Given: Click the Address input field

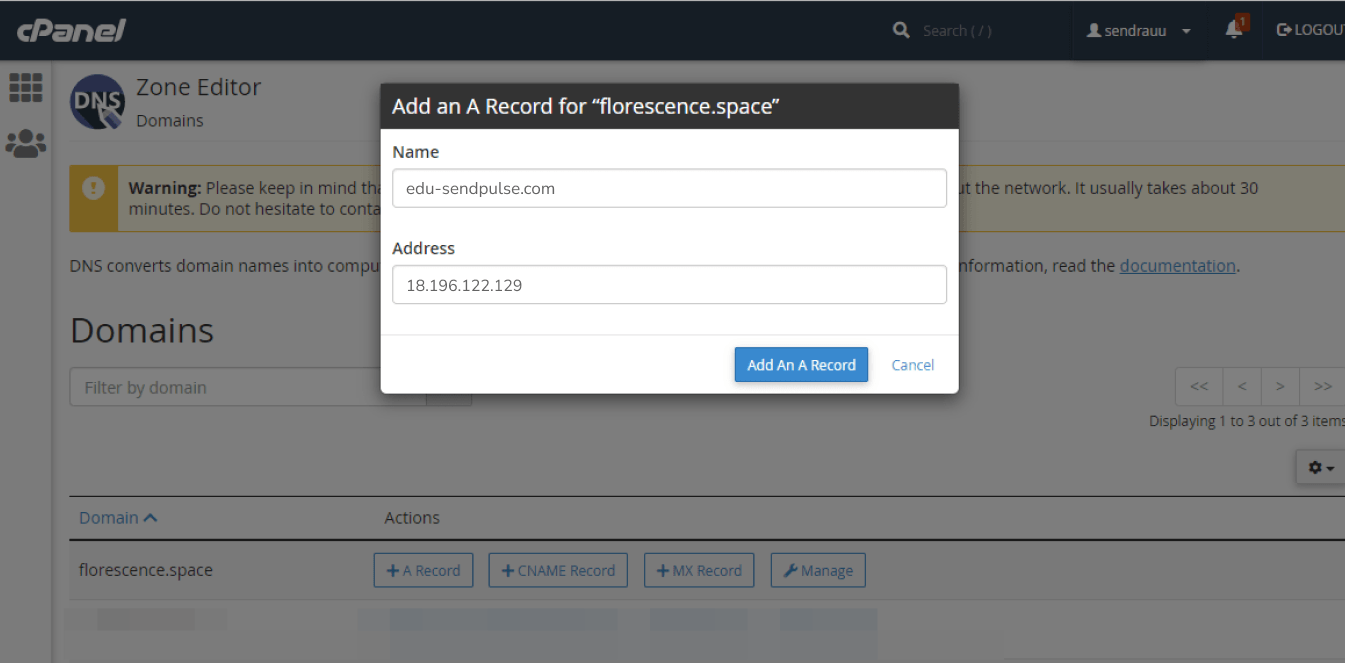Looking at the screenshot, I should pyautogui.click(x=669, y=285).
